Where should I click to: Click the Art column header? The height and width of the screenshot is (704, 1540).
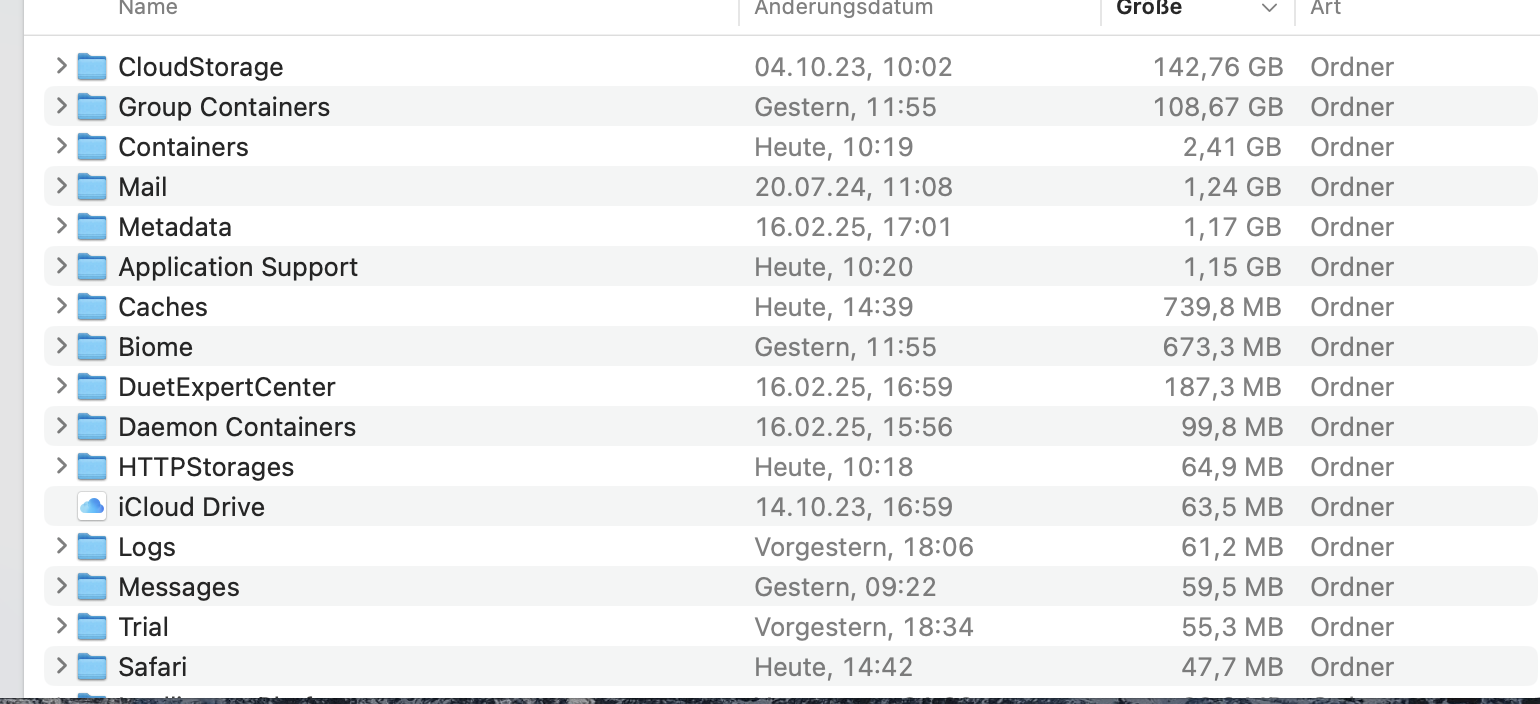tap(1325, 8)
